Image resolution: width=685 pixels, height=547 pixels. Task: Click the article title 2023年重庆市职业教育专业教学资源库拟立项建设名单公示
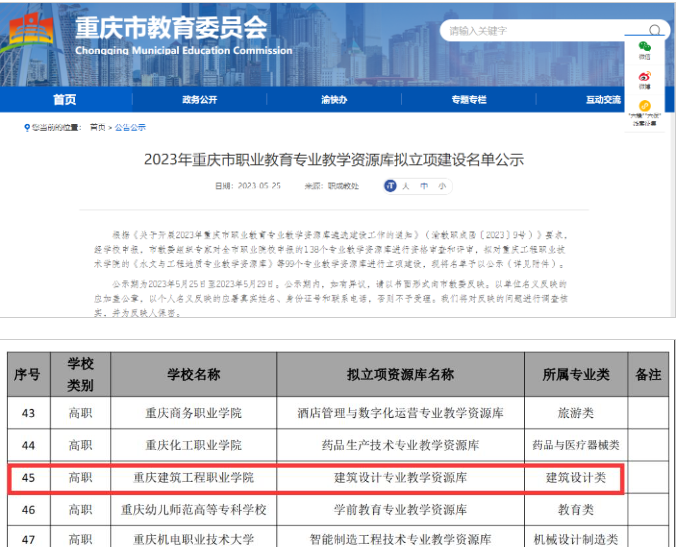click(334, 159)
